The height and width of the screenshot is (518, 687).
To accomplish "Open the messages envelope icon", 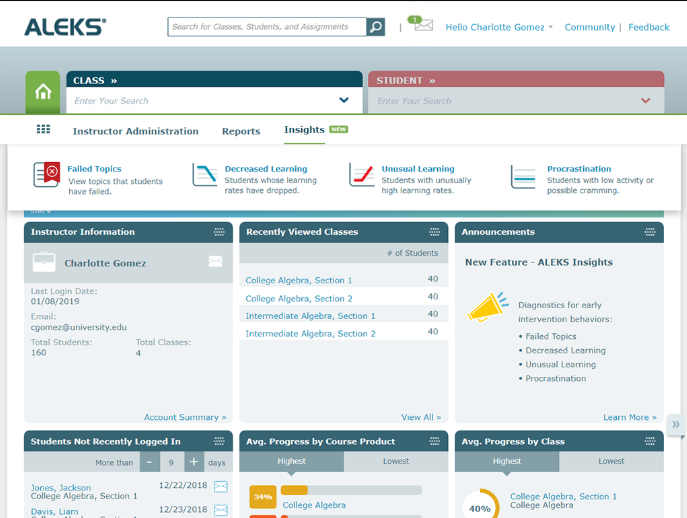I will pyautogui.click(x=423, y=25).
